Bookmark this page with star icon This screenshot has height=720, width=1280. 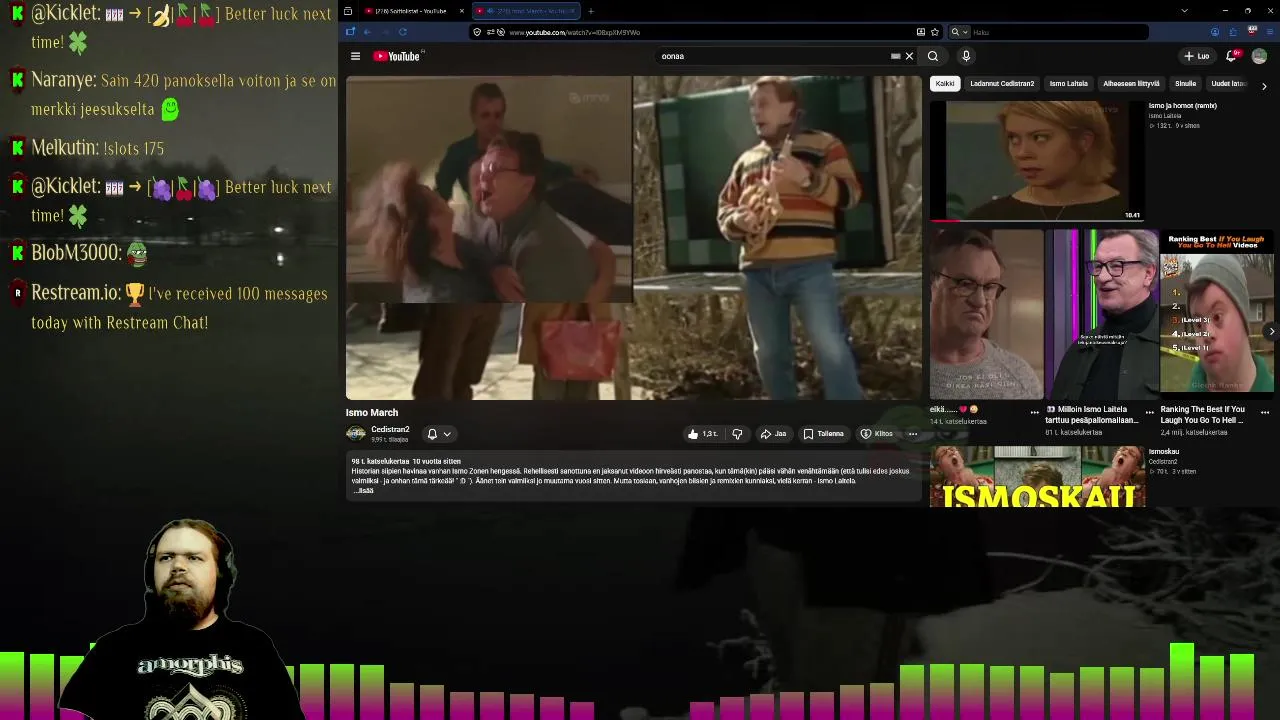[935, 32]
